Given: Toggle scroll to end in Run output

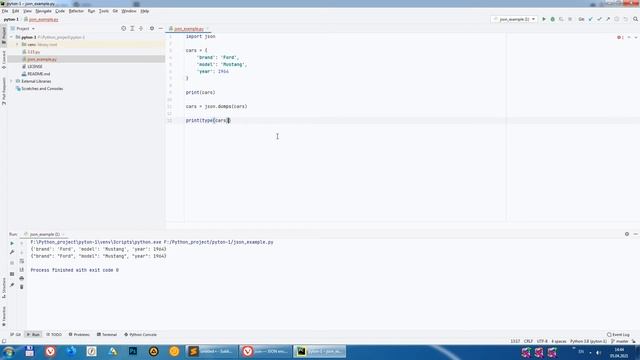Looking at the screenshot, I should (x=22, y=270).
